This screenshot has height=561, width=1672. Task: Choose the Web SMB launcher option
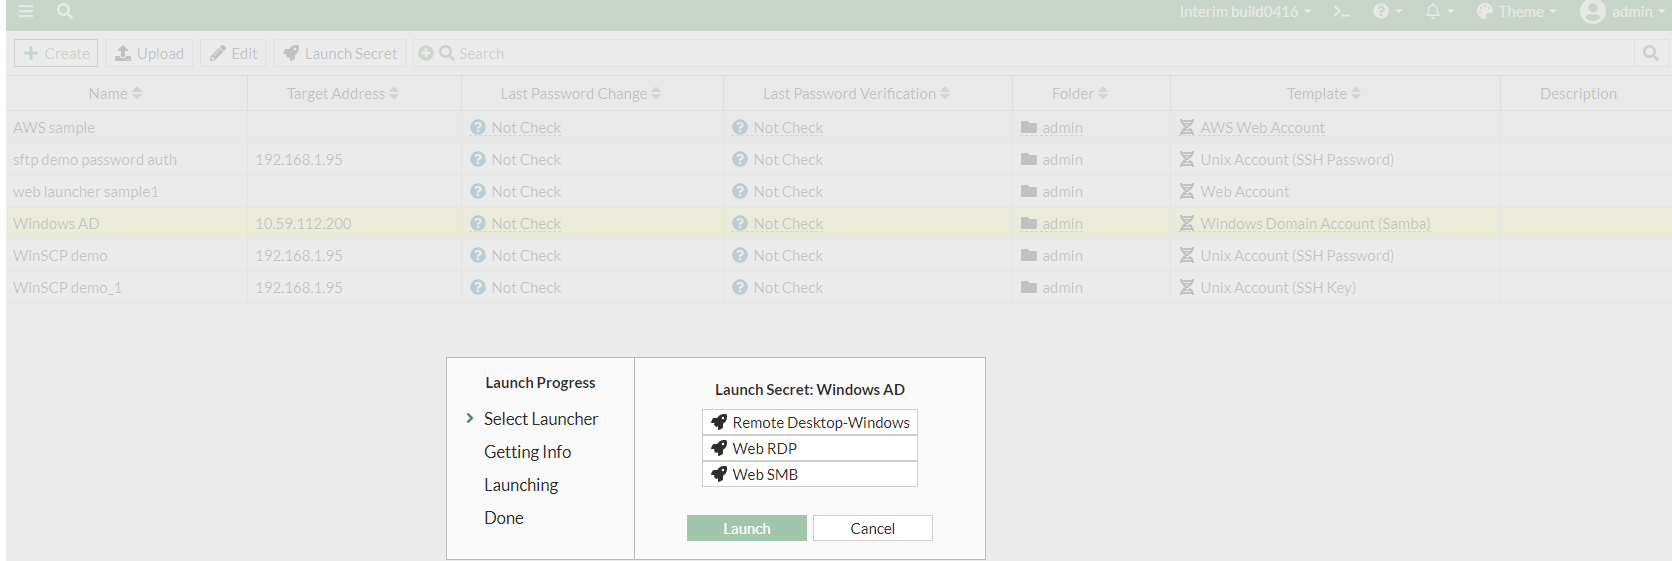810,474
